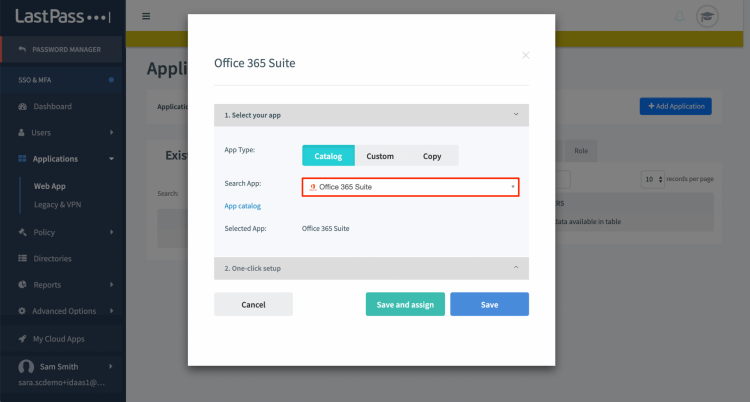Click the LastPass logo

point(63,17)
